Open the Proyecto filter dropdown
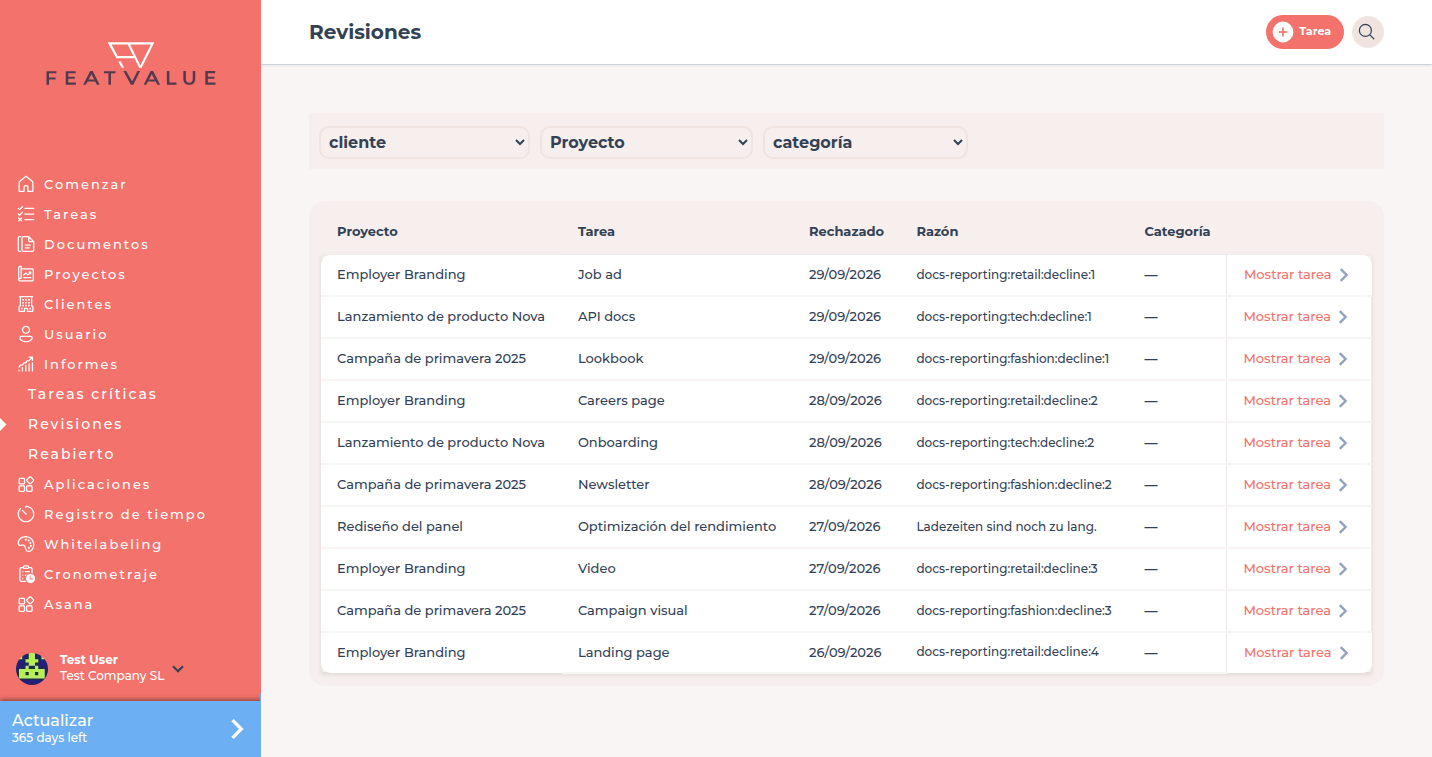 646,142
